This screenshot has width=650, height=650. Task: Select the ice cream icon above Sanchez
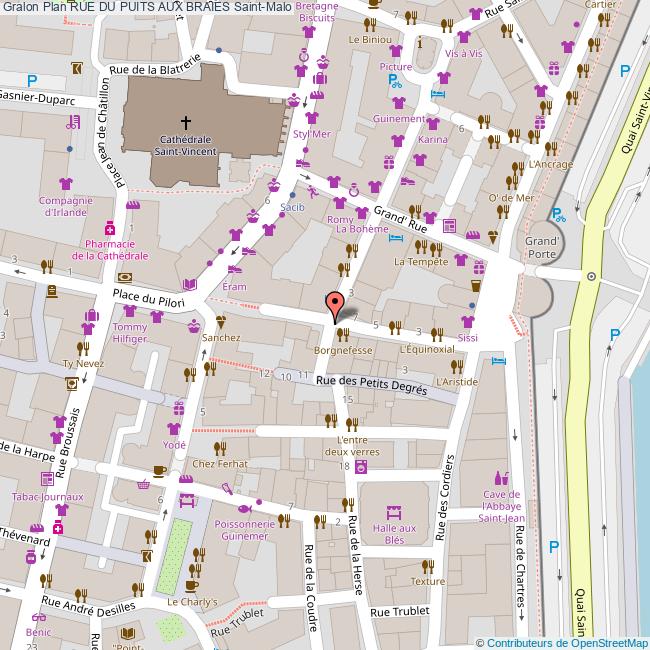point(220,322)
